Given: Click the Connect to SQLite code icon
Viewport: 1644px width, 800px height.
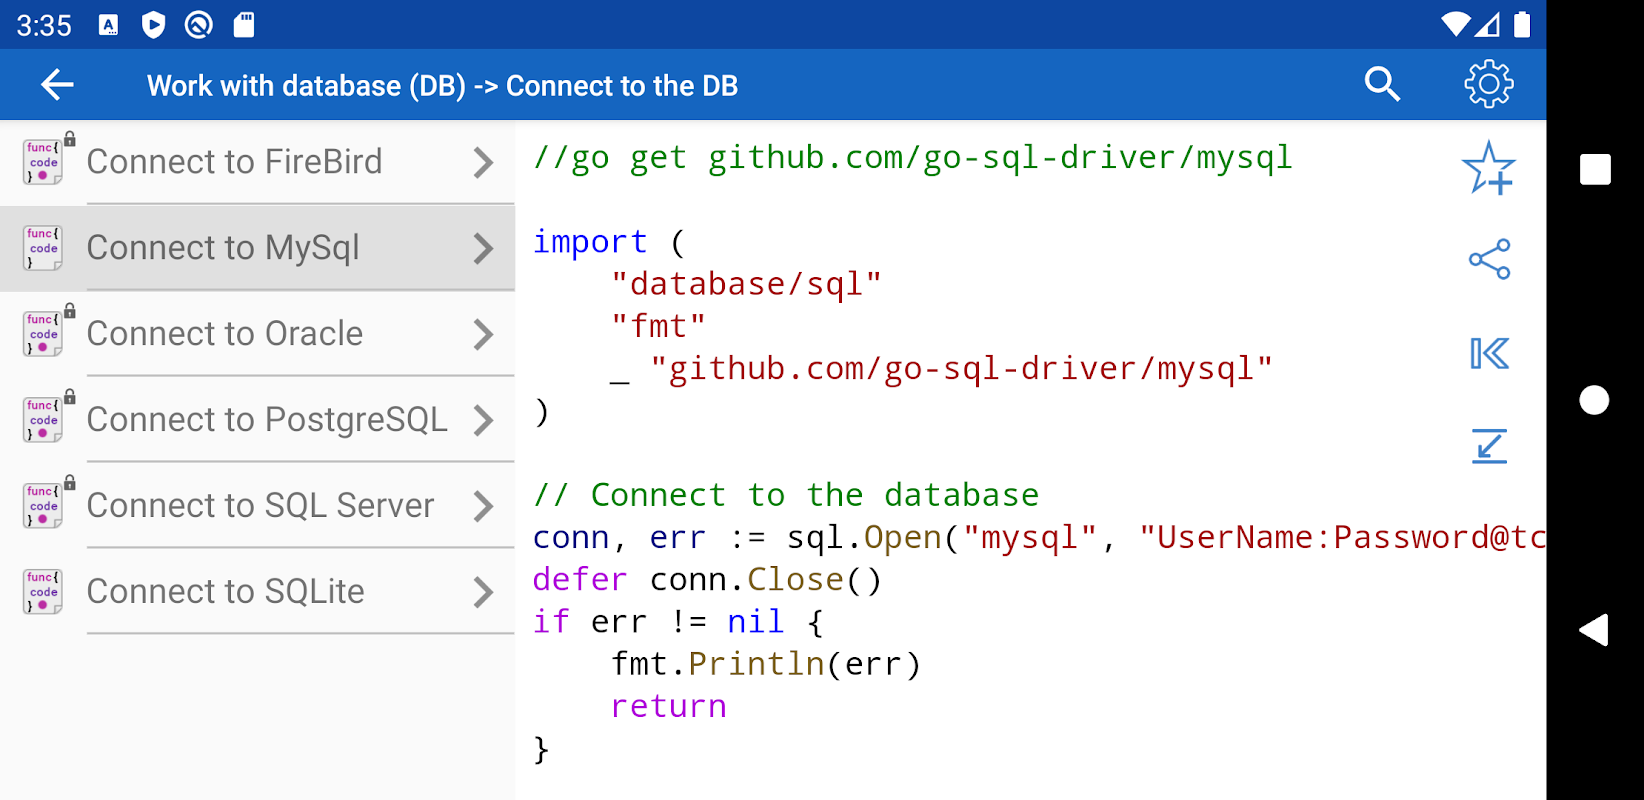Looking at the screenshot, I should click(43, 591).
